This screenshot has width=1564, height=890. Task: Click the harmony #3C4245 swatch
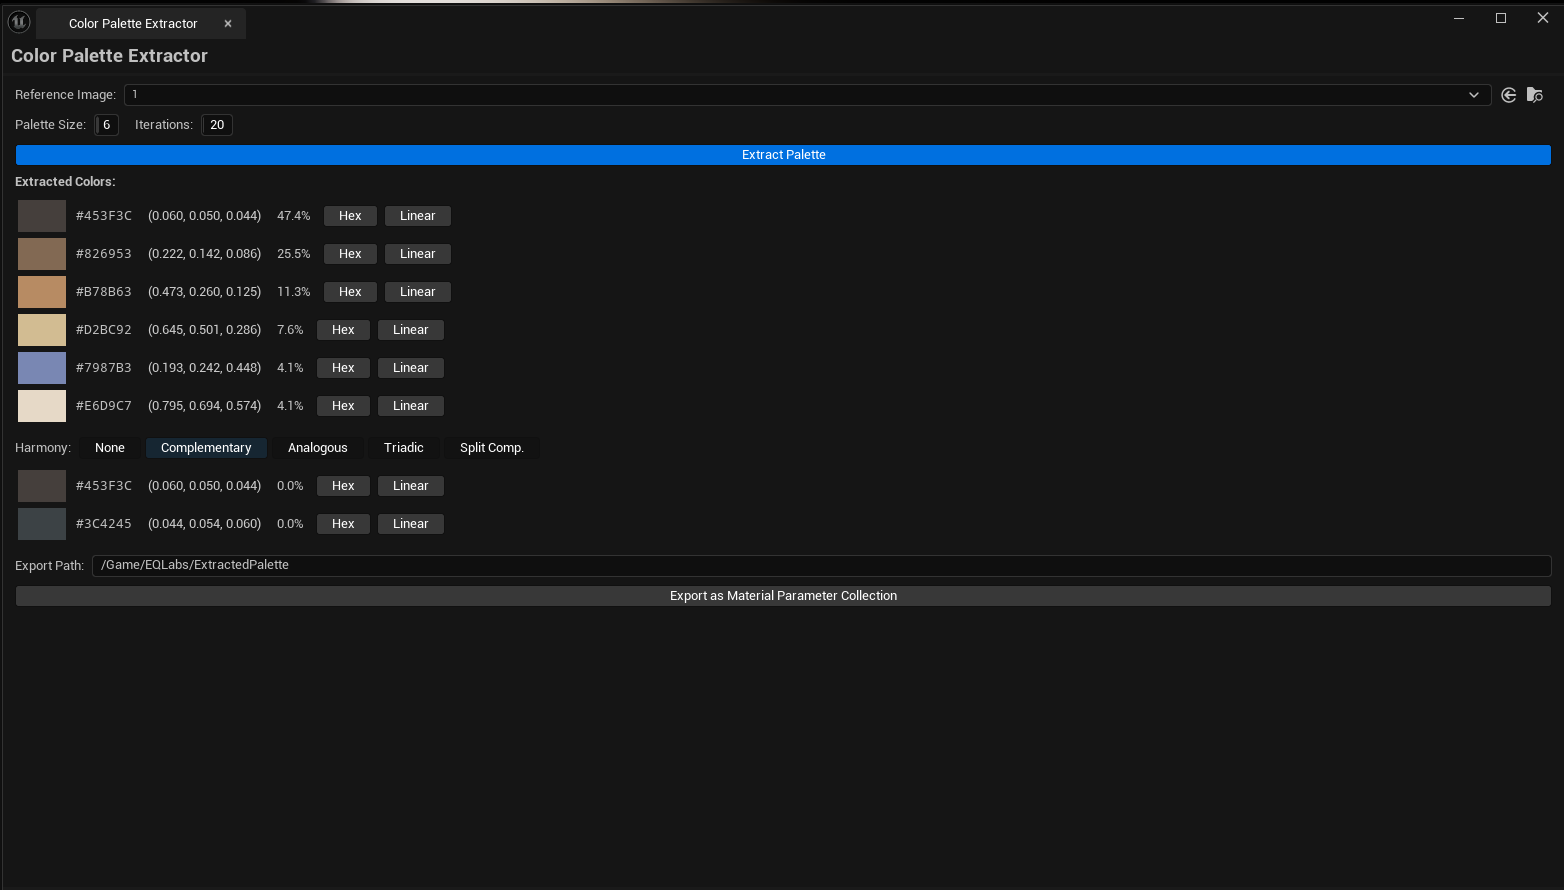(42, 524)
